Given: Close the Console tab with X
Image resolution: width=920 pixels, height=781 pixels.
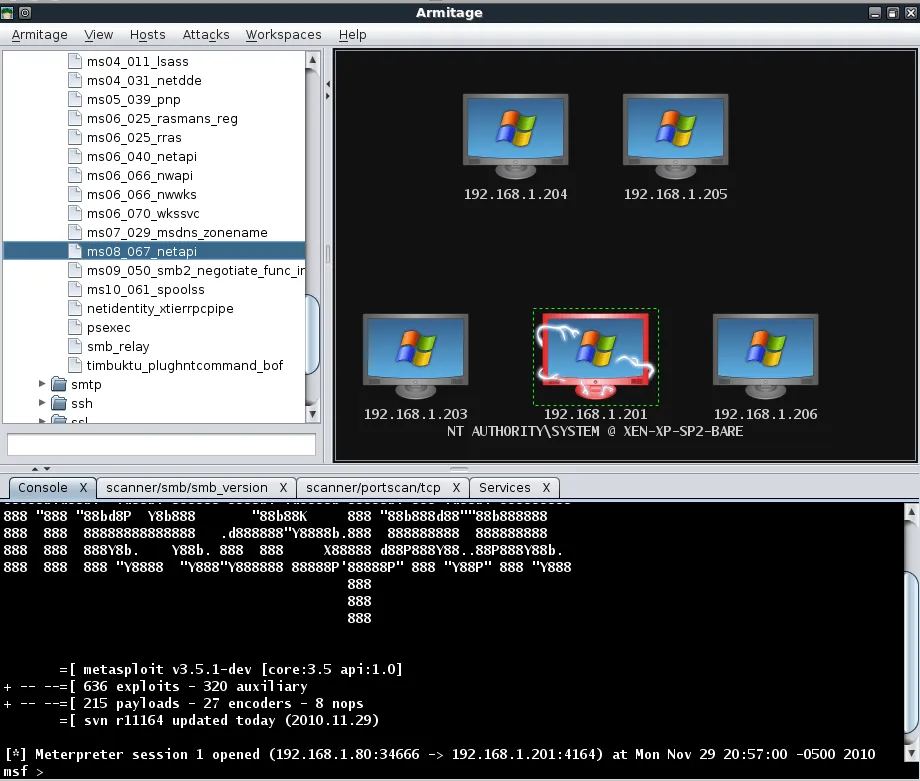Looking at the screenshot, I should tap(84, 488).
